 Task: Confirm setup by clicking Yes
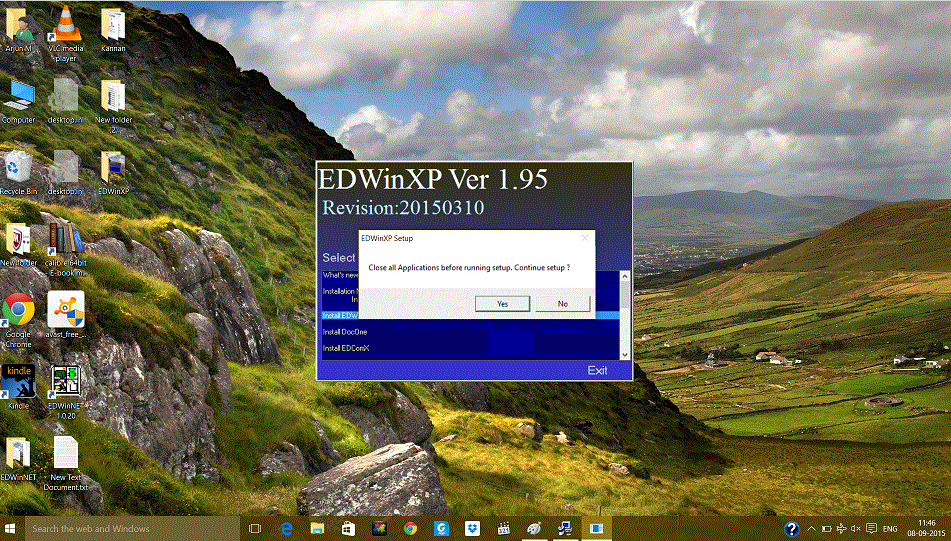click(x=502, y=303)
